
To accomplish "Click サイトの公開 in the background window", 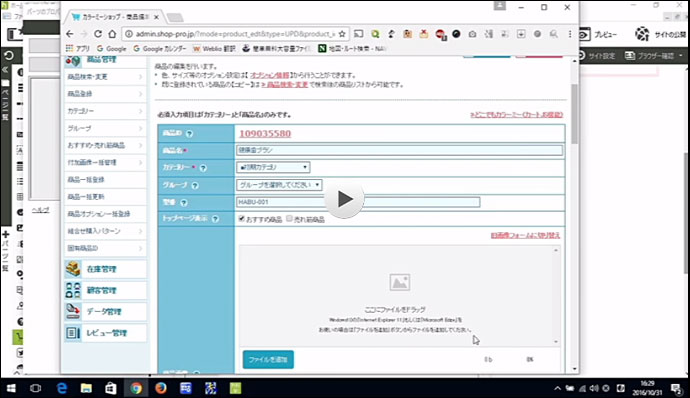I will [661, 34].
